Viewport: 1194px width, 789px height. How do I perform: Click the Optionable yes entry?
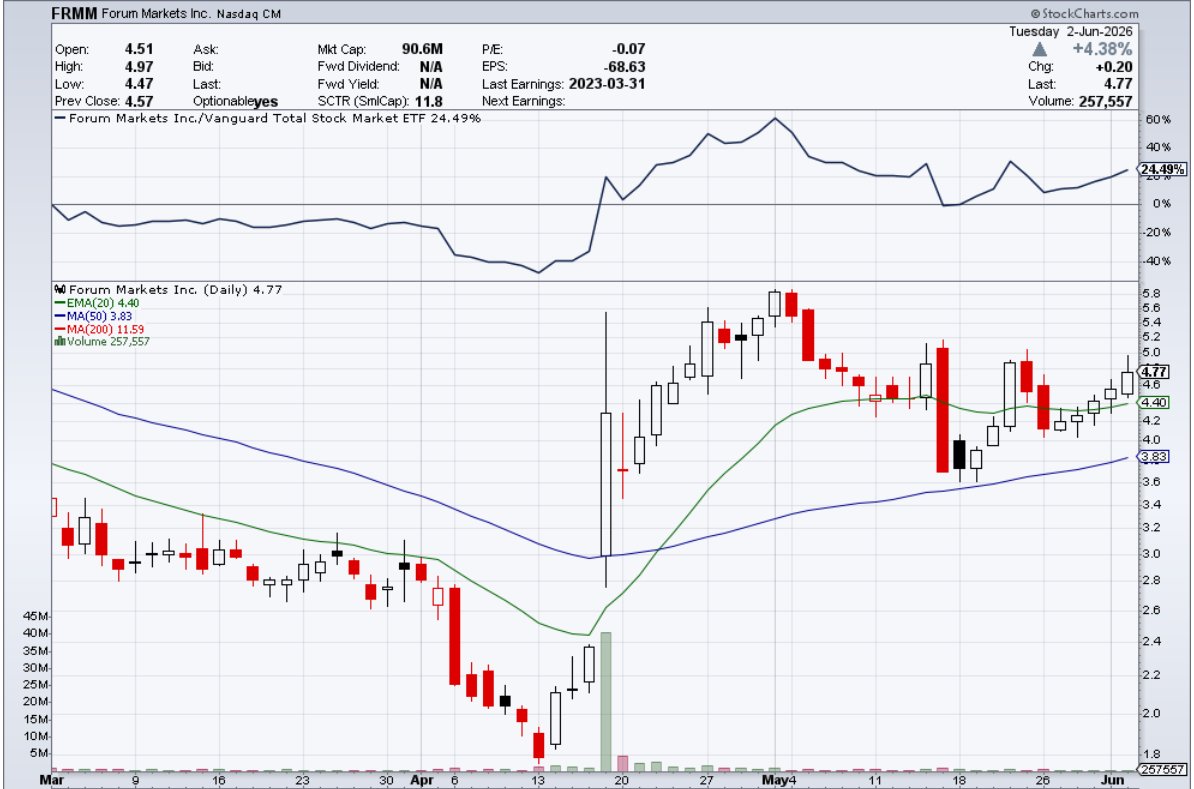pos(235,101)
